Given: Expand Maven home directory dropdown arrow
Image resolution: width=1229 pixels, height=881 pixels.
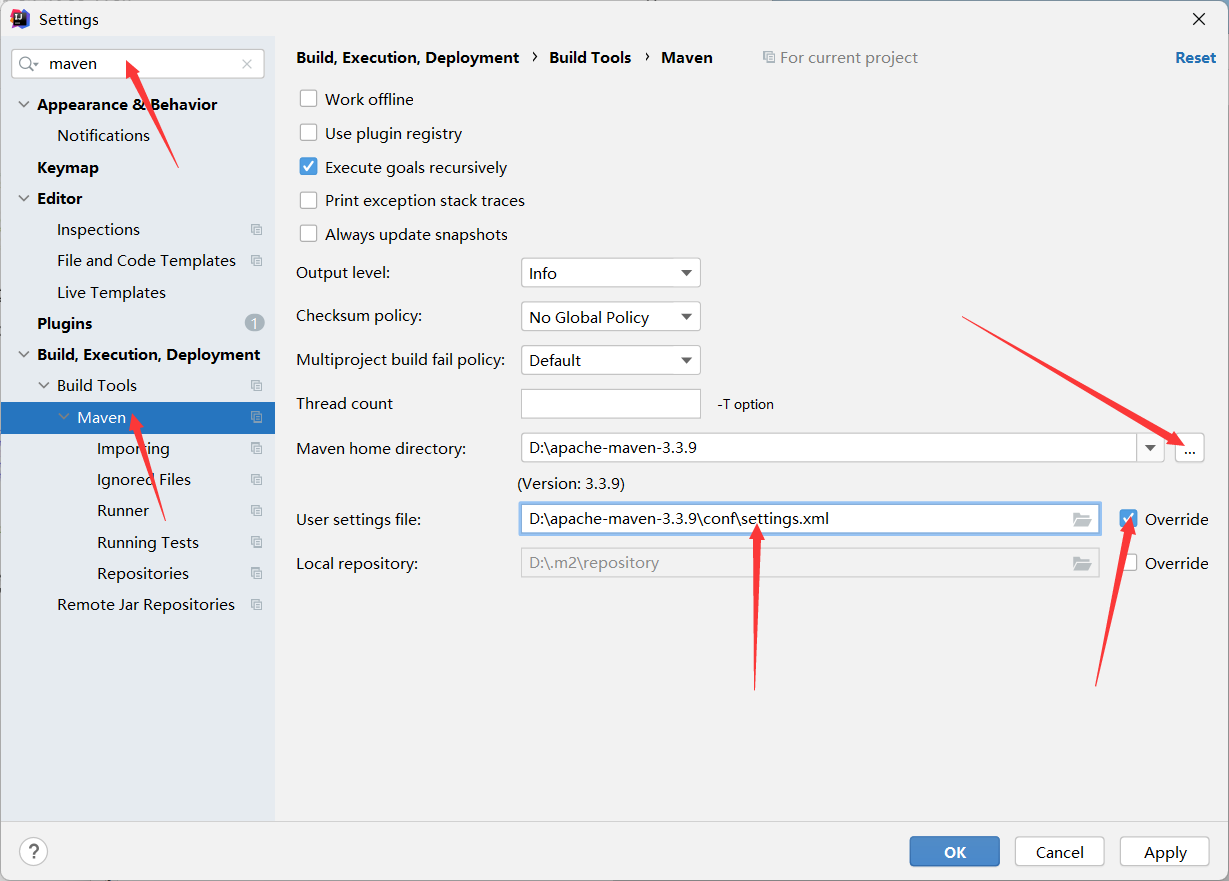Looking at the screenshot, I should 1151,448.
